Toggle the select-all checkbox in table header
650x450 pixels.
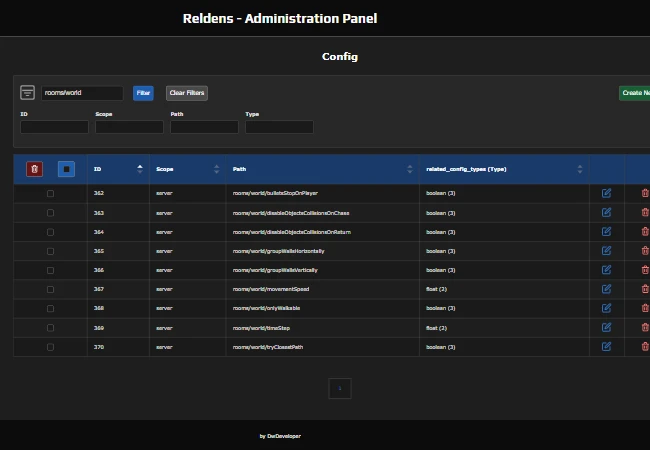pos(66,169)
